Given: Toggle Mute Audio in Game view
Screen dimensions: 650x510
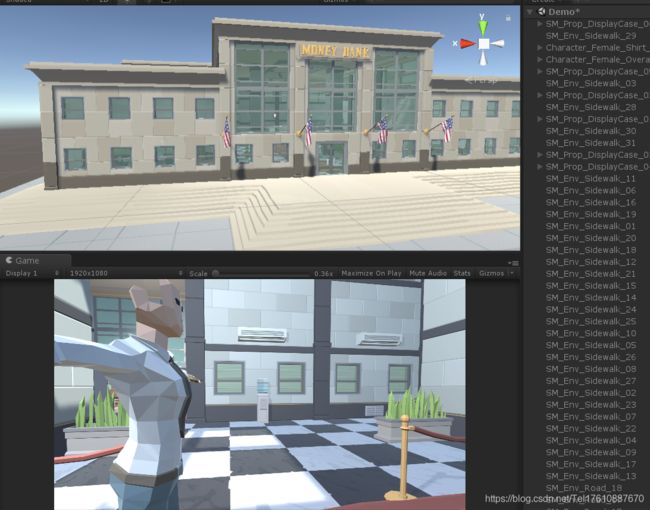Looking at the screenshot, I should pos(428,273).
